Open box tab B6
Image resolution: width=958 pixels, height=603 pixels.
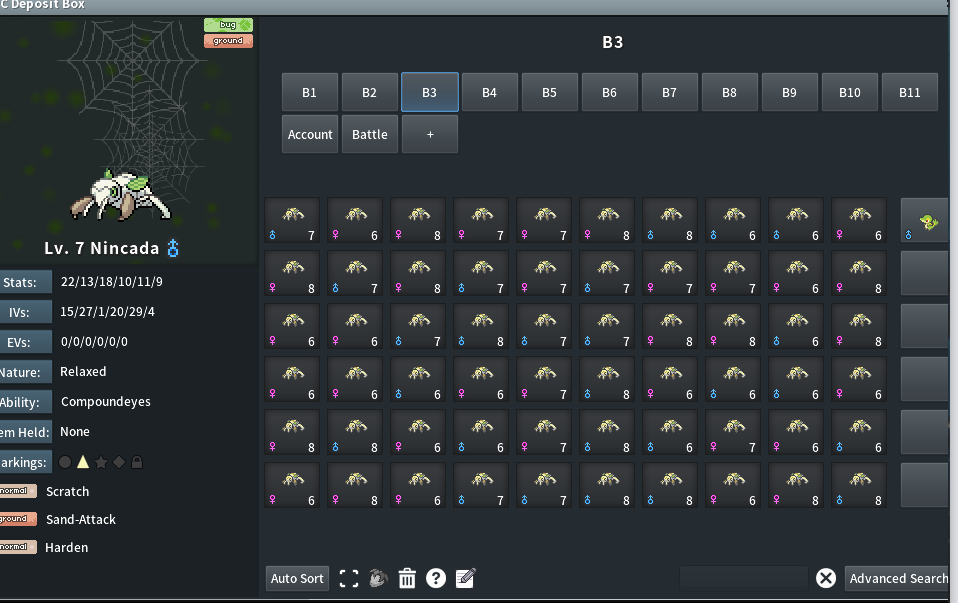click(610, 92)
